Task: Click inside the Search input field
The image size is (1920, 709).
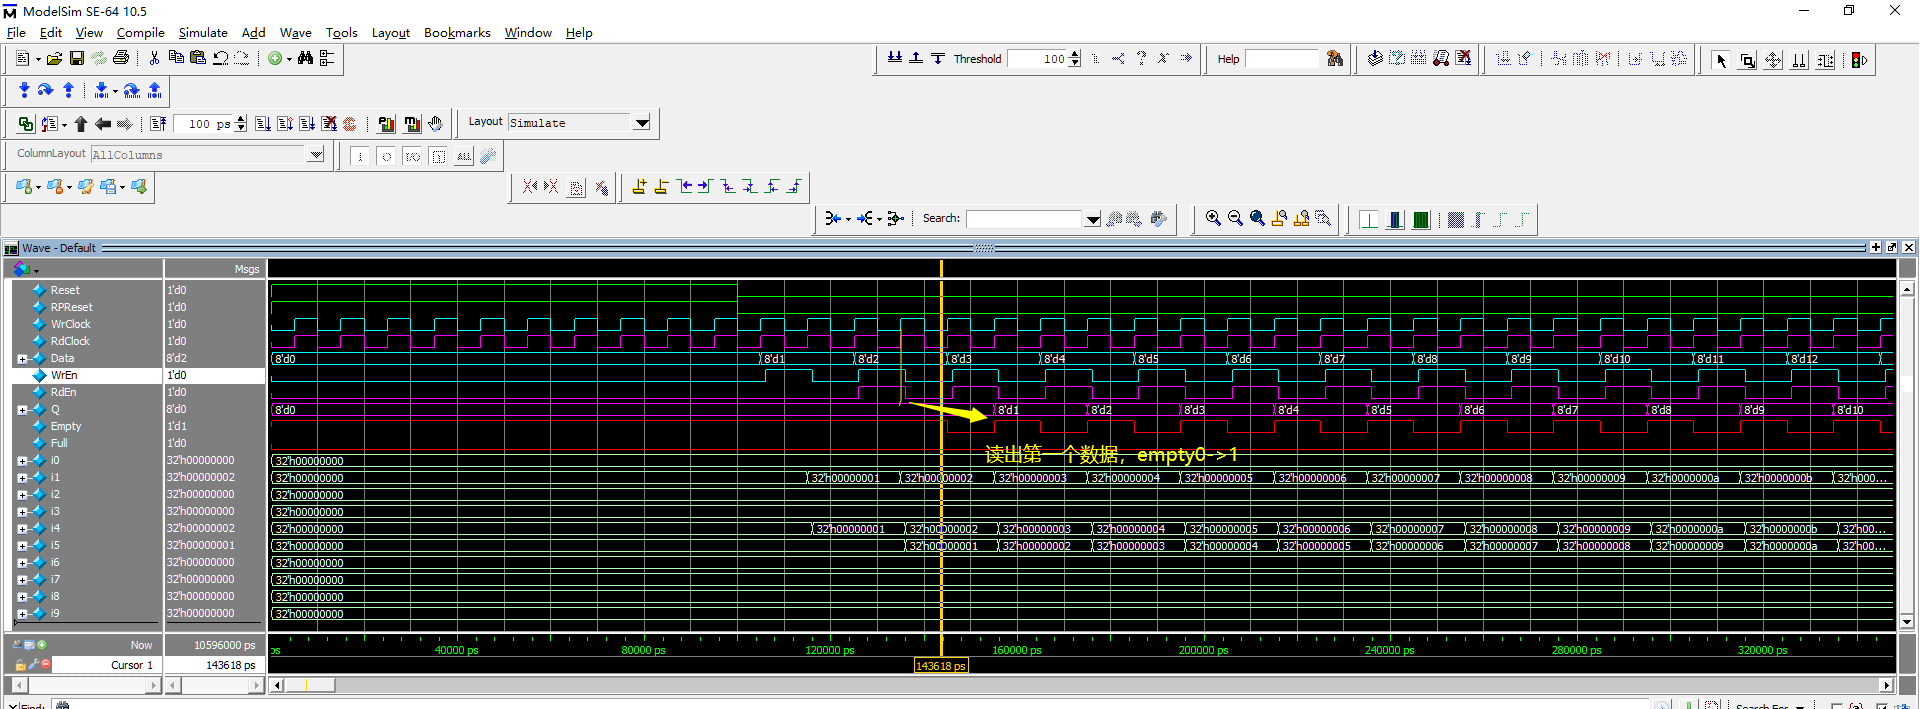Action: (1024, 219)
